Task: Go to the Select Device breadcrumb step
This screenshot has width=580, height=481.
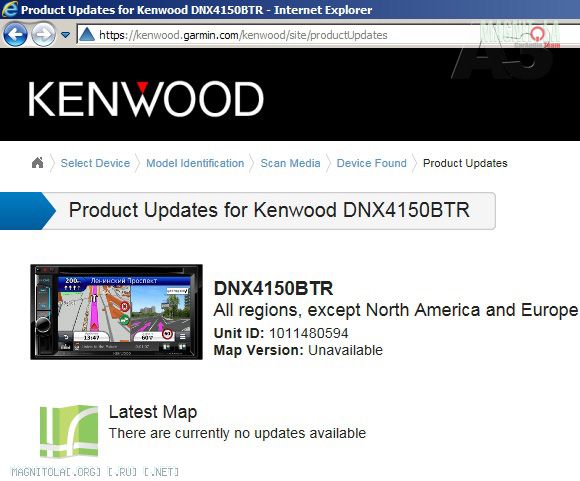Action: click(95, 163)
